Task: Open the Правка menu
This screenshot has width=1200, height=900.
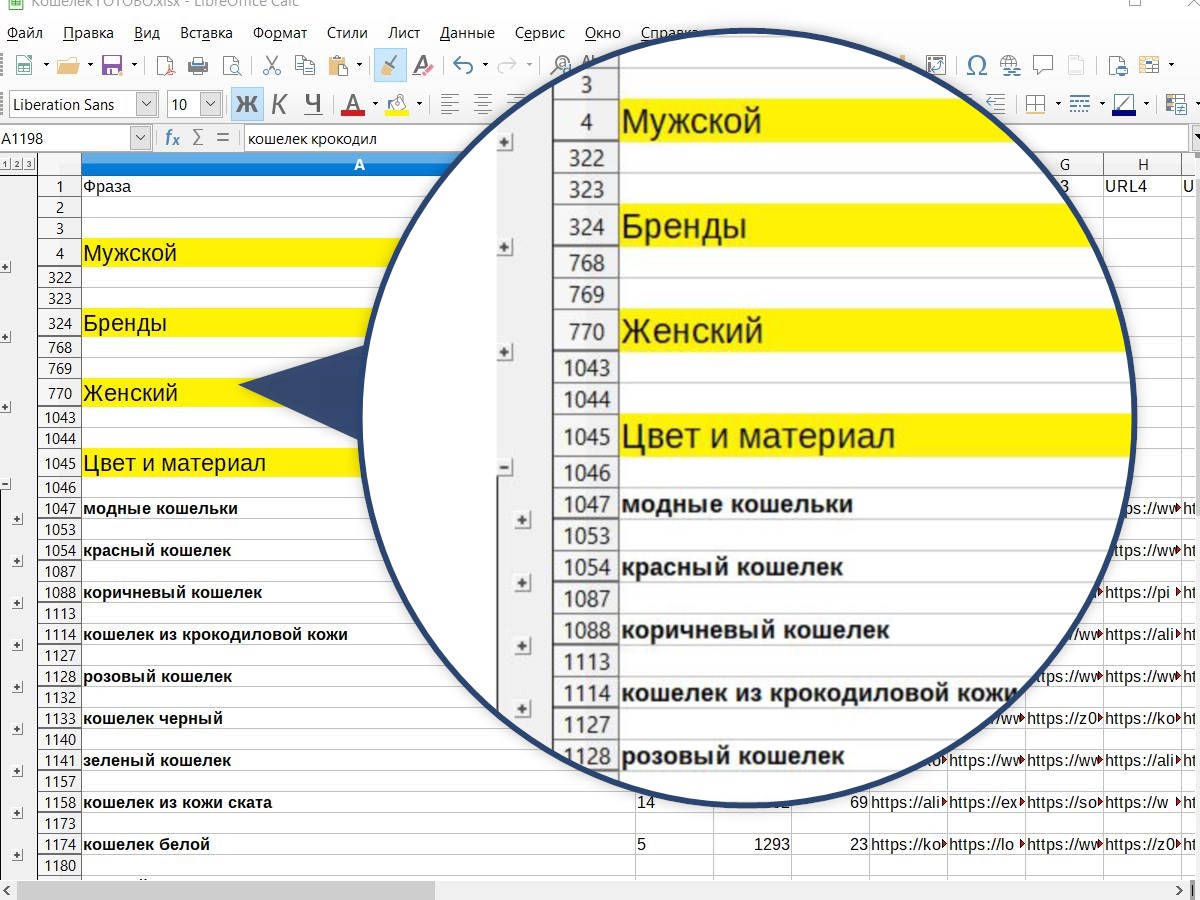Action: coord(88,33)
